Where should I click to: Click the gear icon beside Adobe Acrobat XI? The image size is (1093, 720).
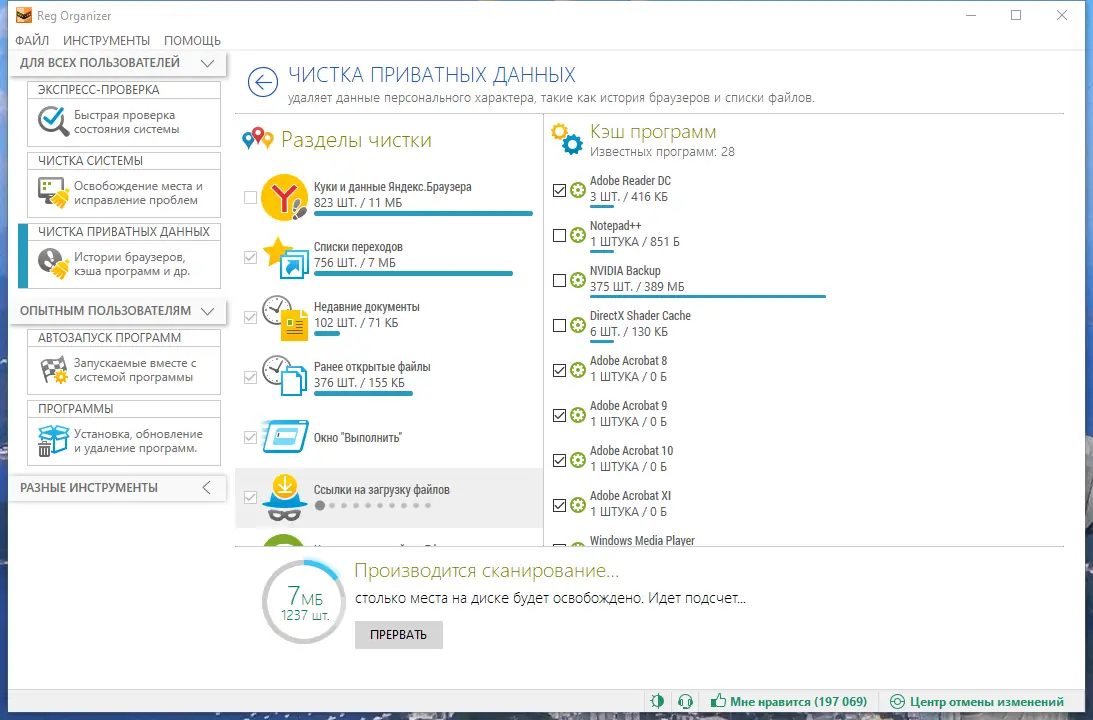578,505
